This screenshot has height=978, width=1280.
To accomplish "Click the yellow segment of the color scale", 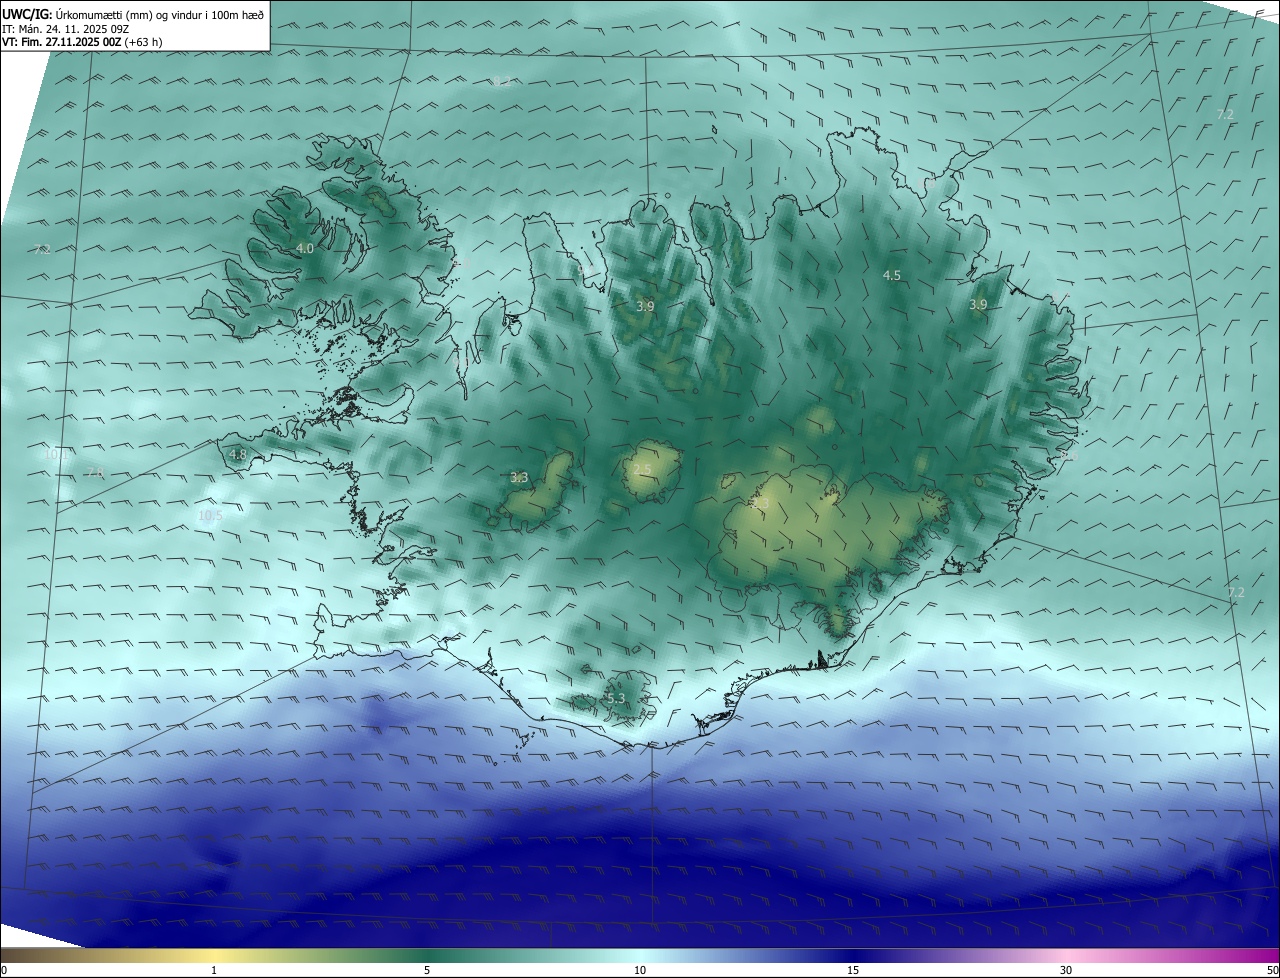I will click(213, 955).
